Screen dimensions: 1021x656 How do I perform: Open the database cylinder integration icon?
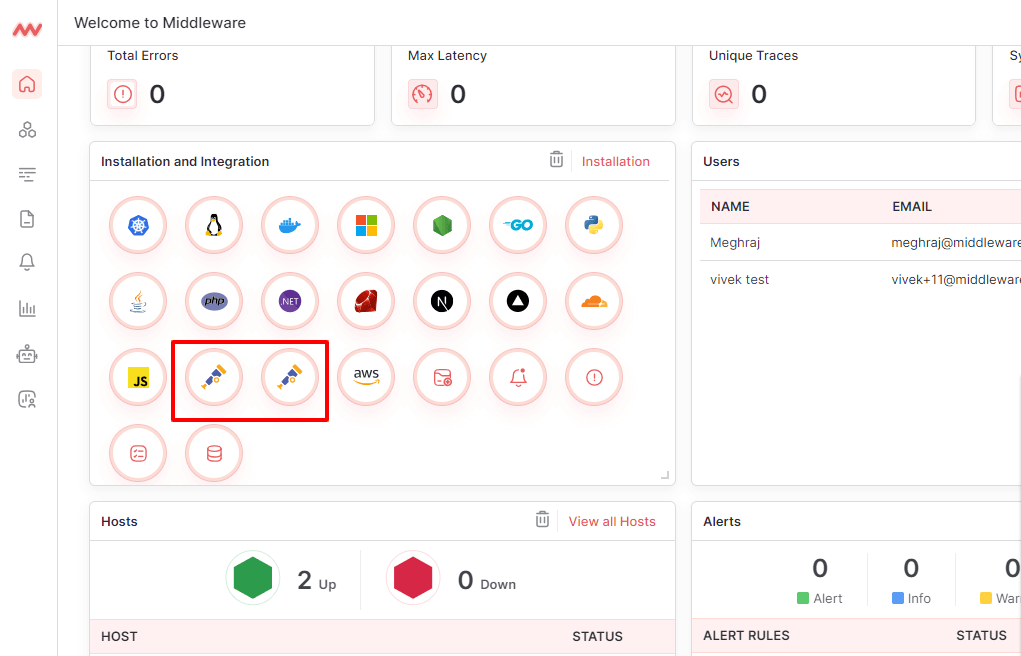pyautogui.click(x=214, y=453)
